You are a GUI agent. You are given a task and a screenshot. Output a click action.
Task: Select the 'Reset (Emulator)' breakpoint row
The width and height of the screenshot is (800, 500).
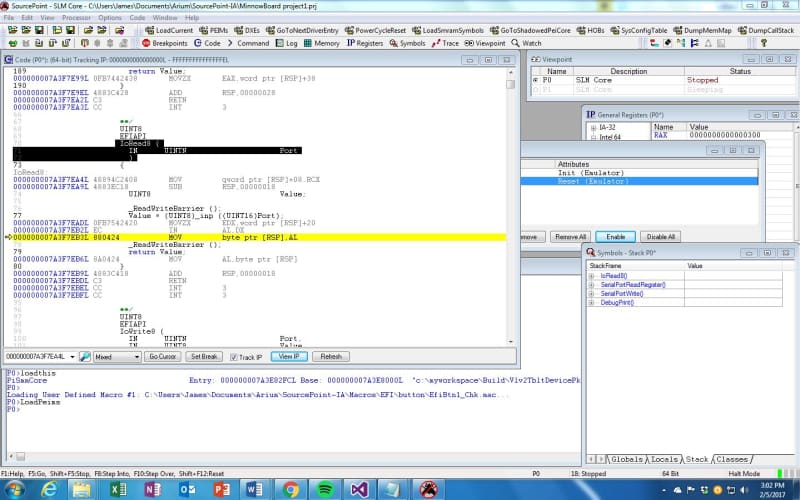(x=639, y=182)
